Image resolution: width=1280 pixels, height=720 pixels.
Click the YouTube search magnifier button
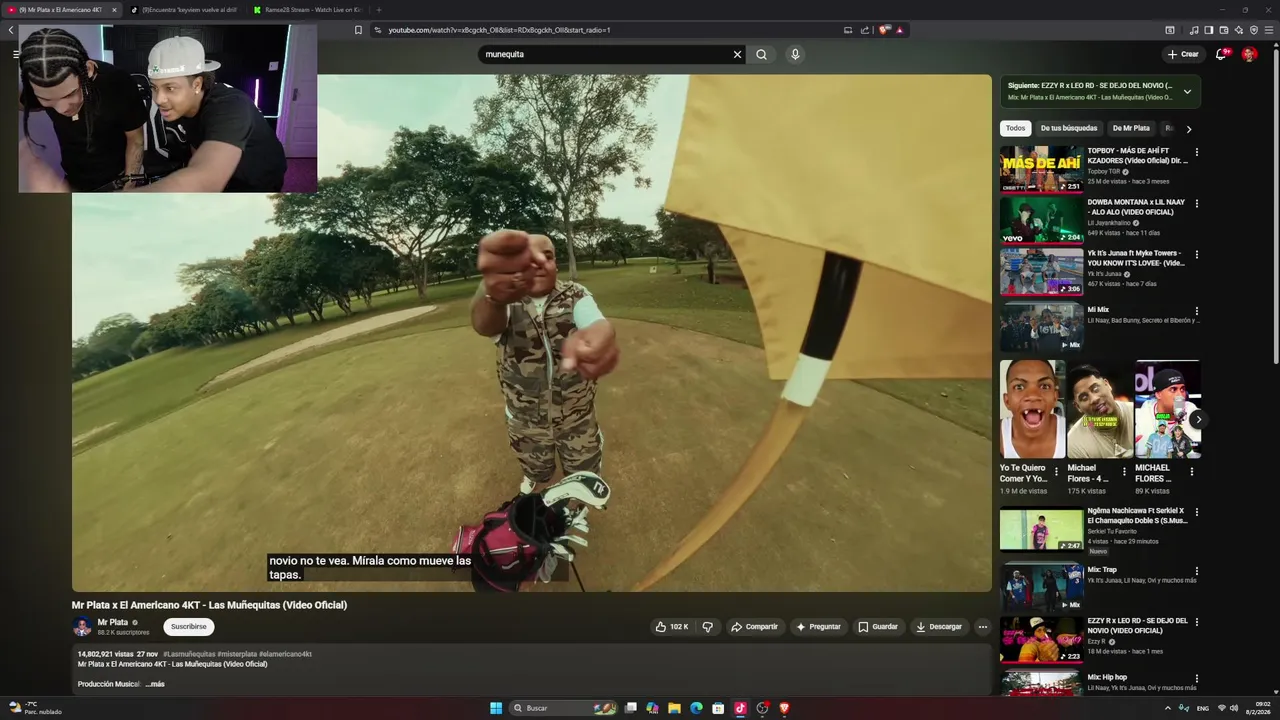pyautogui.click(x=761, y=55)
